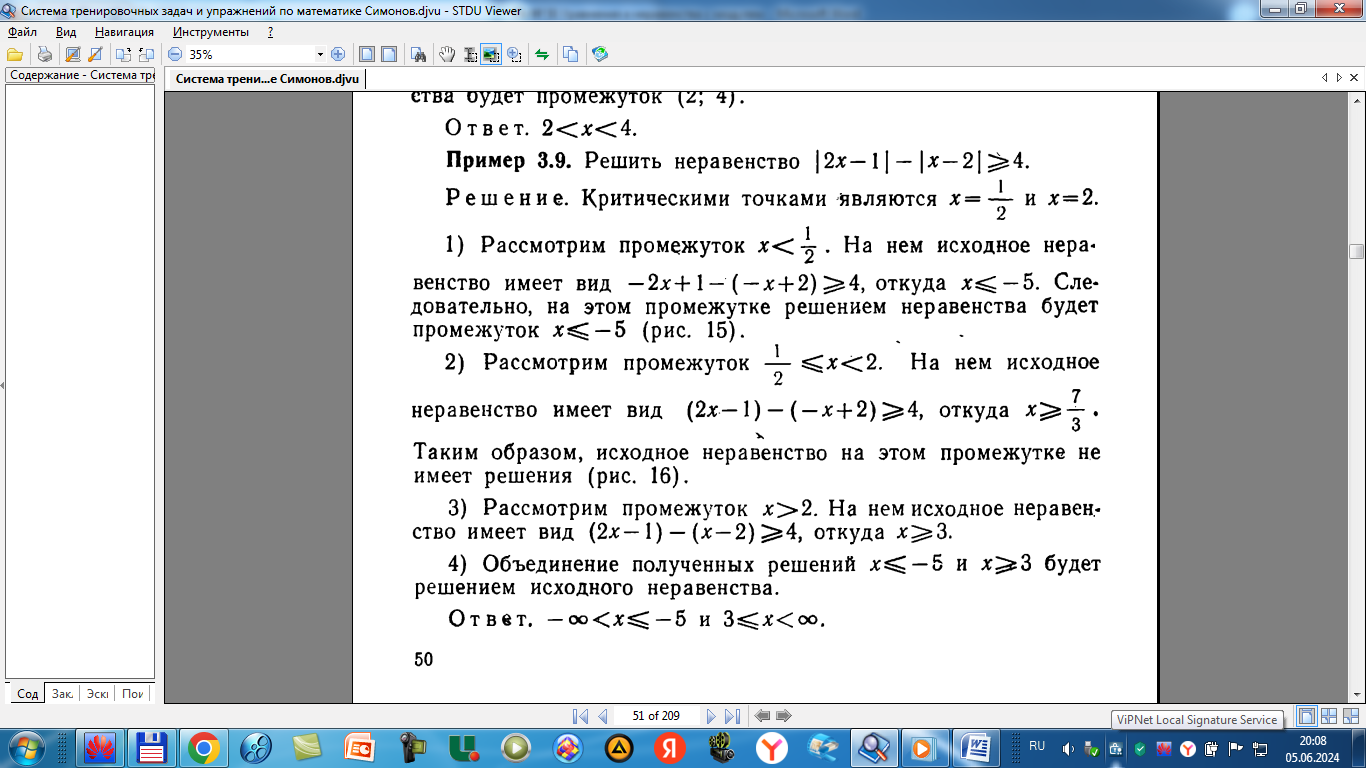Click the page number 50 on the page

(424, 658)
